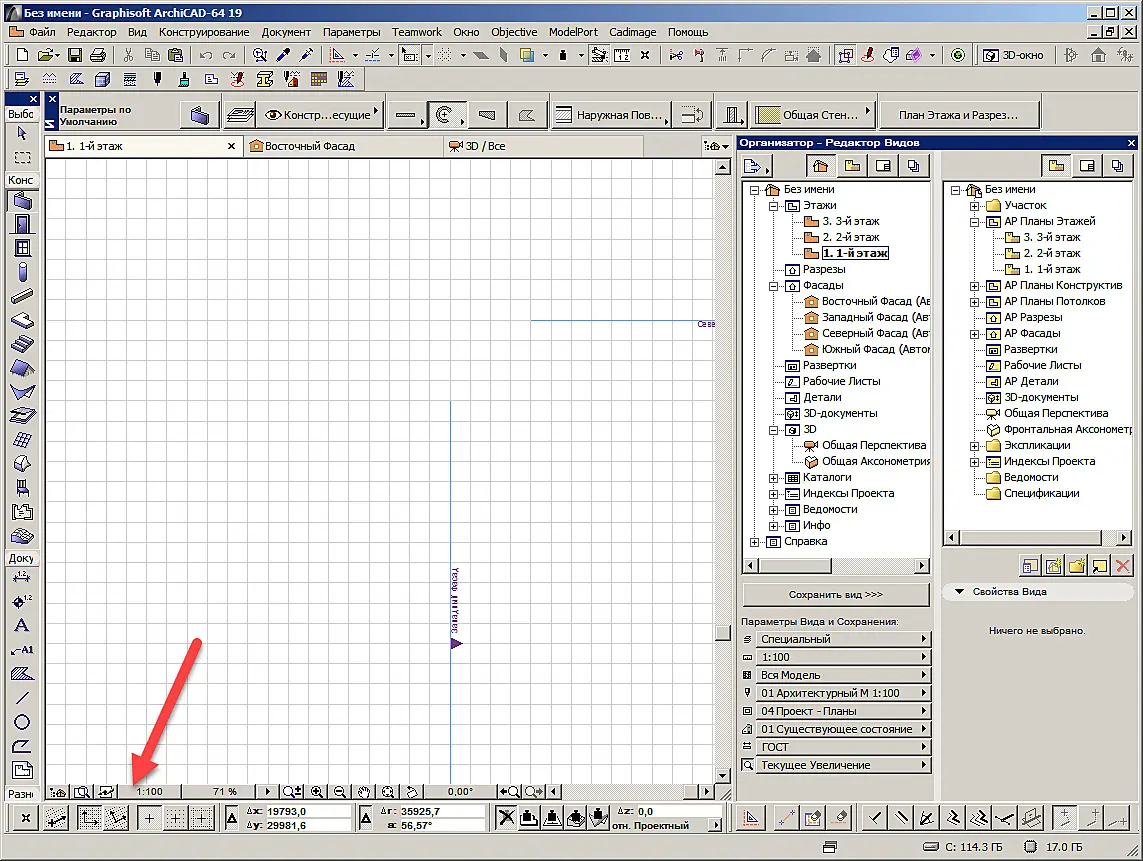The image size is (1143, 861).
Task: Collapse the Фасады tree node
Action: [x=773, y=286]
